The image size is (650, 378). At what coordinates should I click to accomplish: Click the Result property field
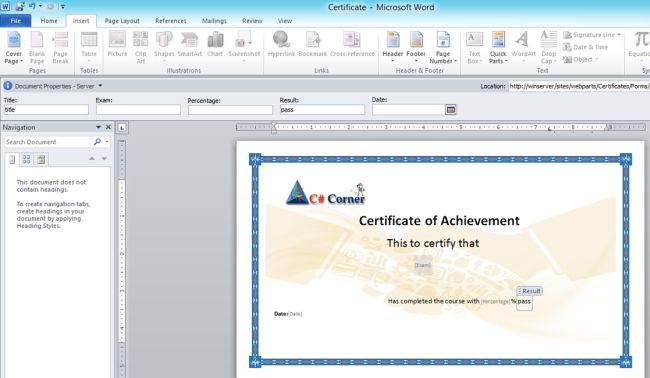point(322,109)
